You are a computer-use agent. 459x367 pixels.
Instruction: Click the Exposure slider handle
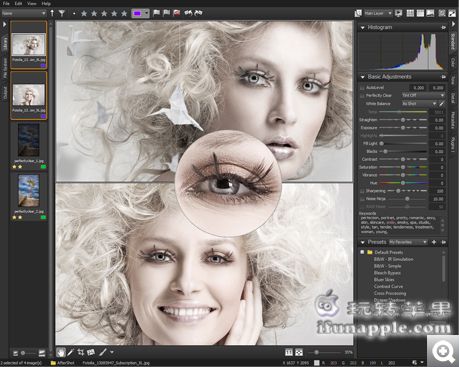(403, 128)
